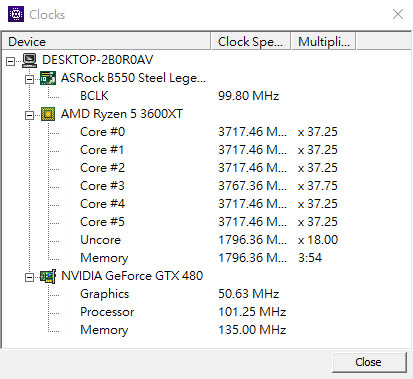
Task: Click the Clocks app icon in title bar
Action: pos(16,14)
